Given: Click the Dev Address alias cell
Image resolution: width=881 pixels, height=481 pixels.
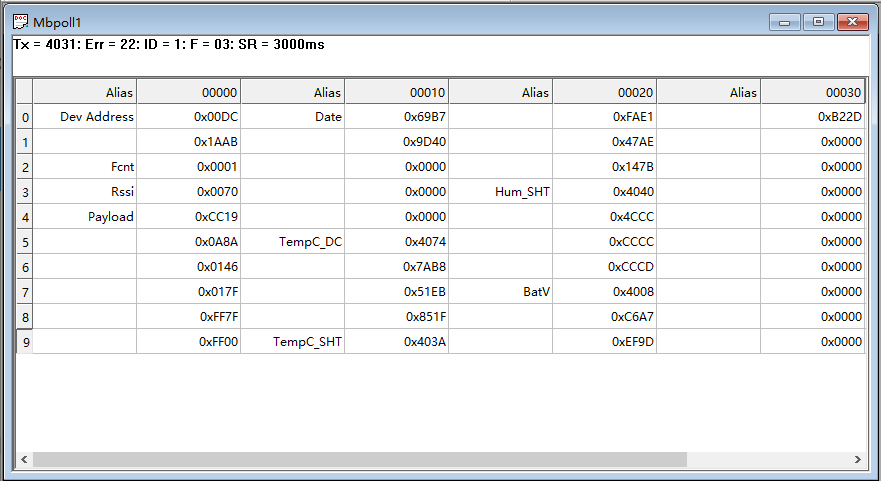Looking at the screenshot, I should click(x=85, y=117).
